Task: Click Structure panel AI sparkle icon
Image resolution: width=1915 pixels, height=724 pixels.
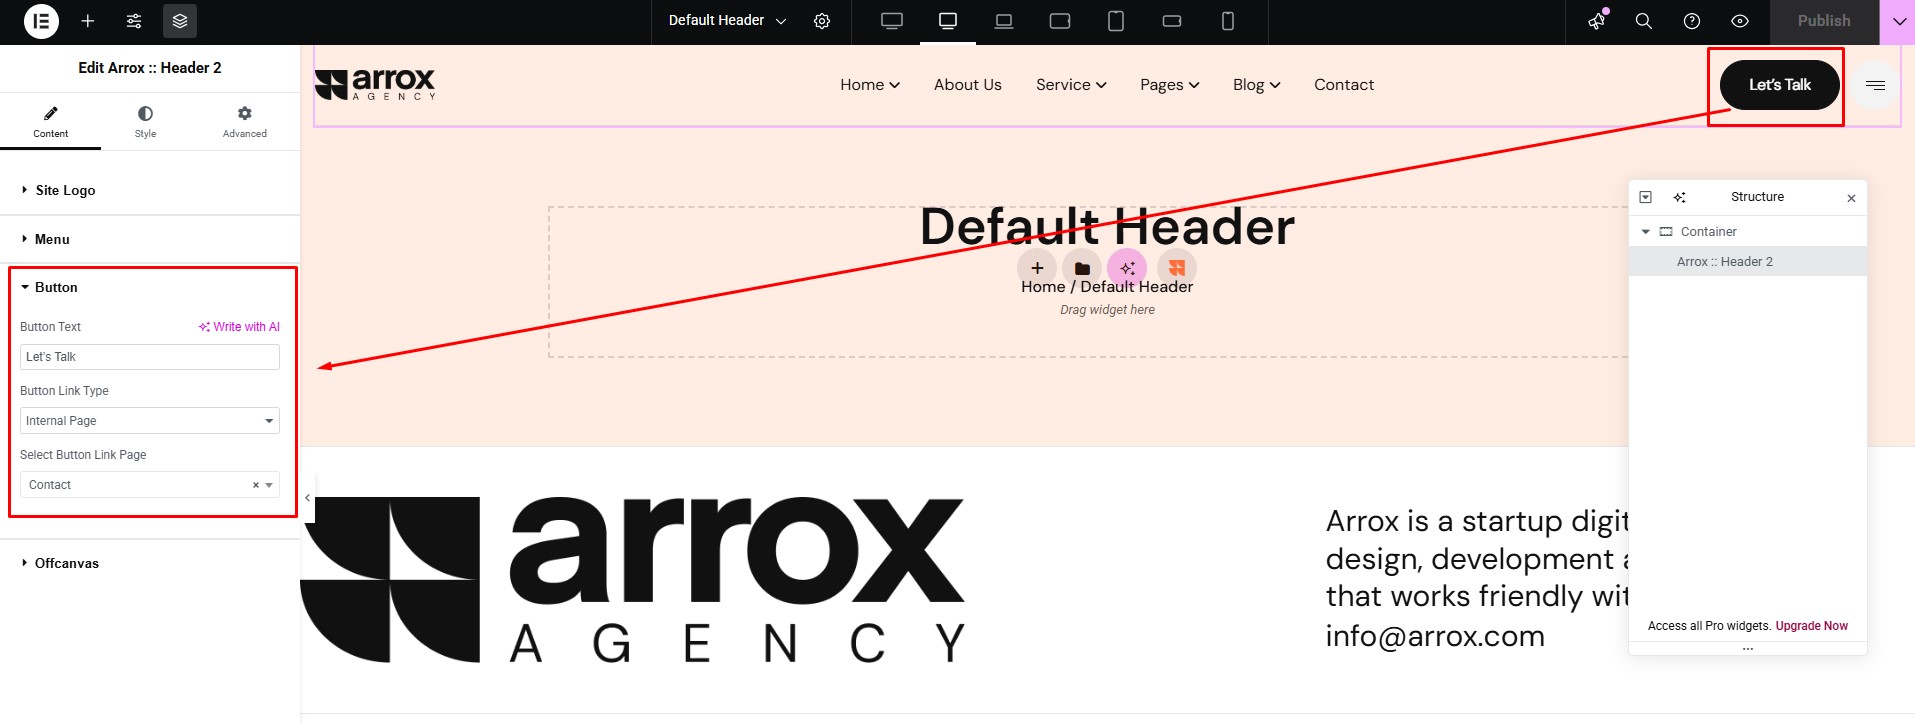Action: pos(1680,197)
